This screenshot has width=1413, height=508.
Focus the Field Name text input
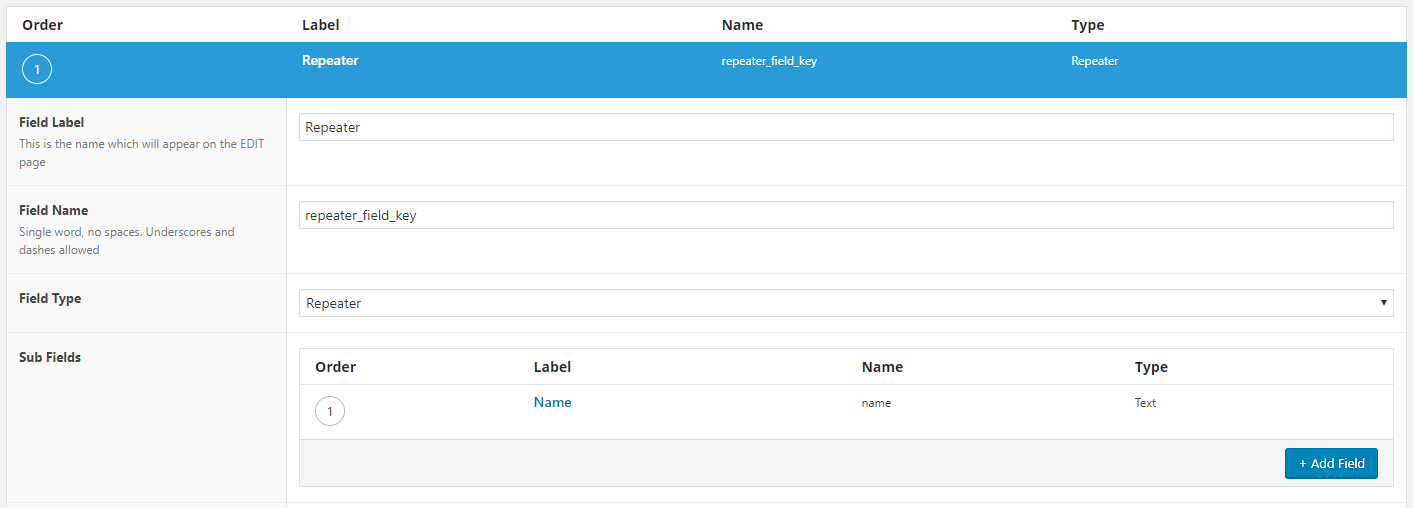[845, 215]
